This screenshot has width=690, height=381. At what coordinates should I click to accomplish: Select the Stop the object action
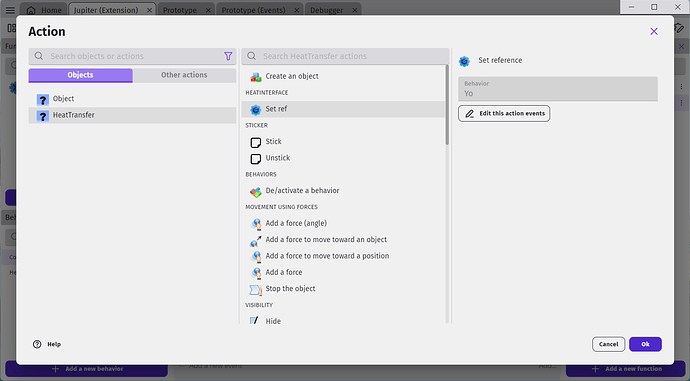click(343, 289)
